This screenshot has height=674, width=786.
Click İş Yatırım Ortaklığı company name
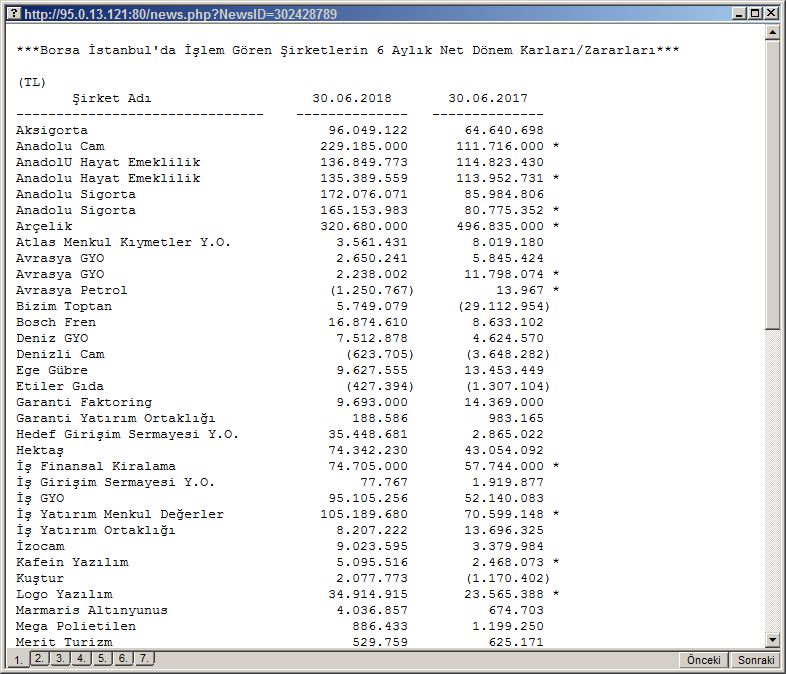pos(95,531)
